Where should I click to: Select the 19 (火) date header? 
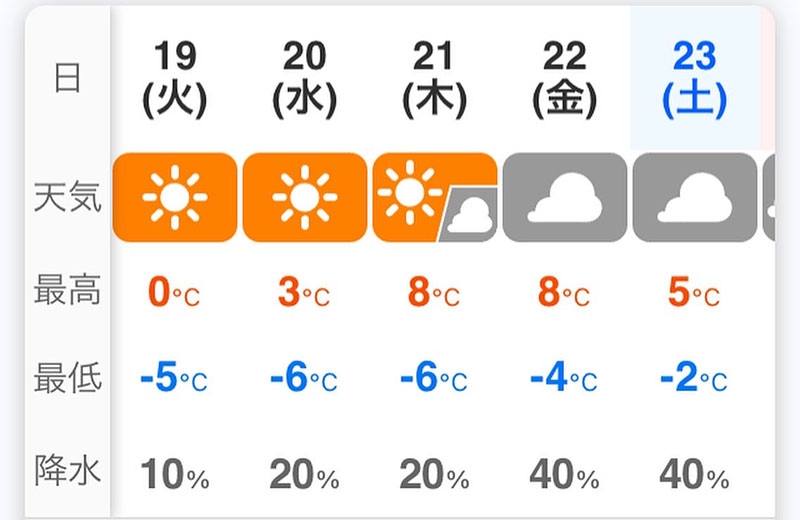click(x=175, y=78)
